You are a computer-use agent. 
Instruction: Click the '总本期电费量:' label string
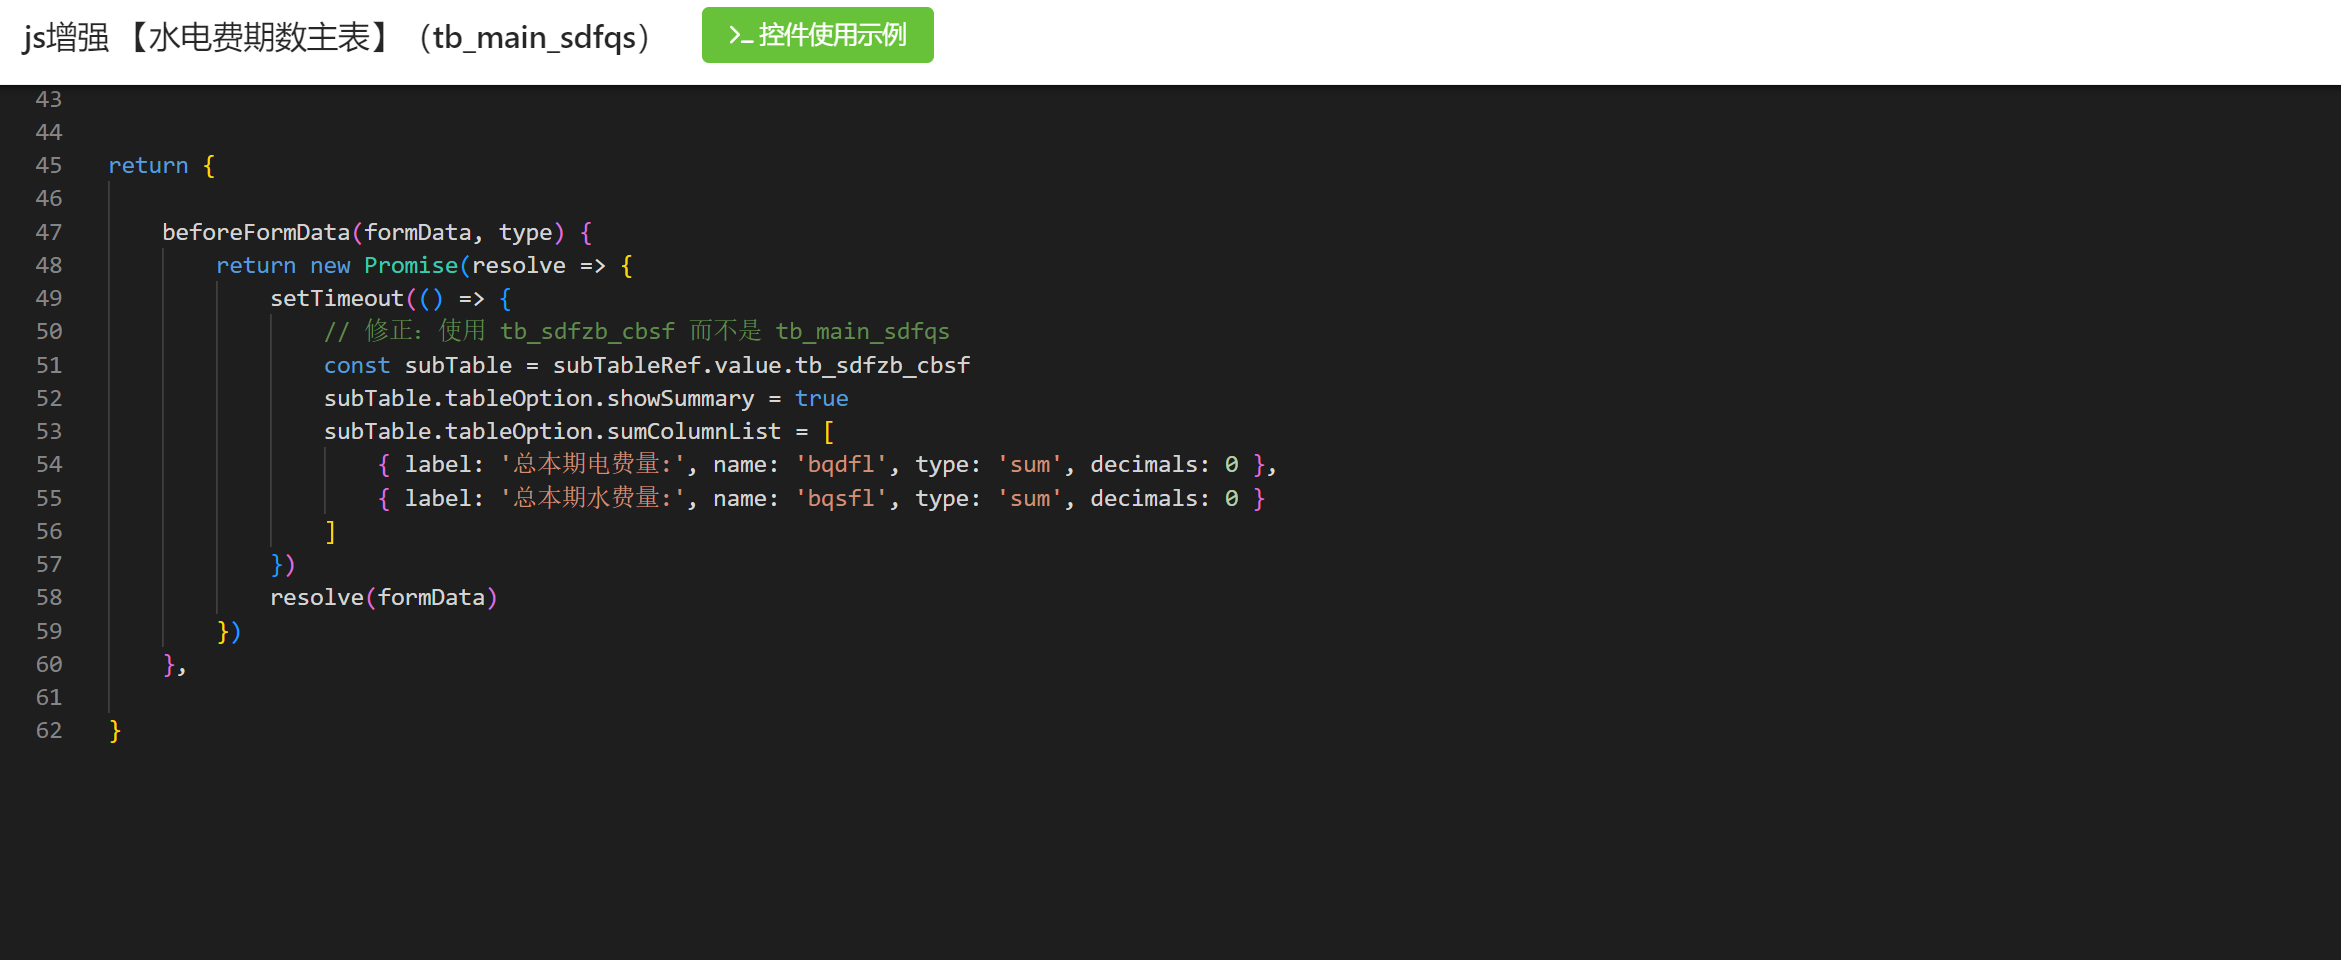pos(592,465)
